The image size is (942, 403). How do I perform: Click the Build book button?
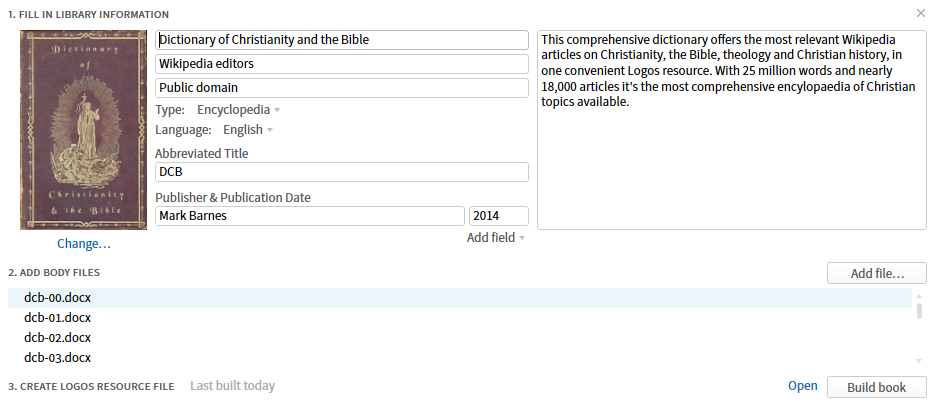[877, 387]
